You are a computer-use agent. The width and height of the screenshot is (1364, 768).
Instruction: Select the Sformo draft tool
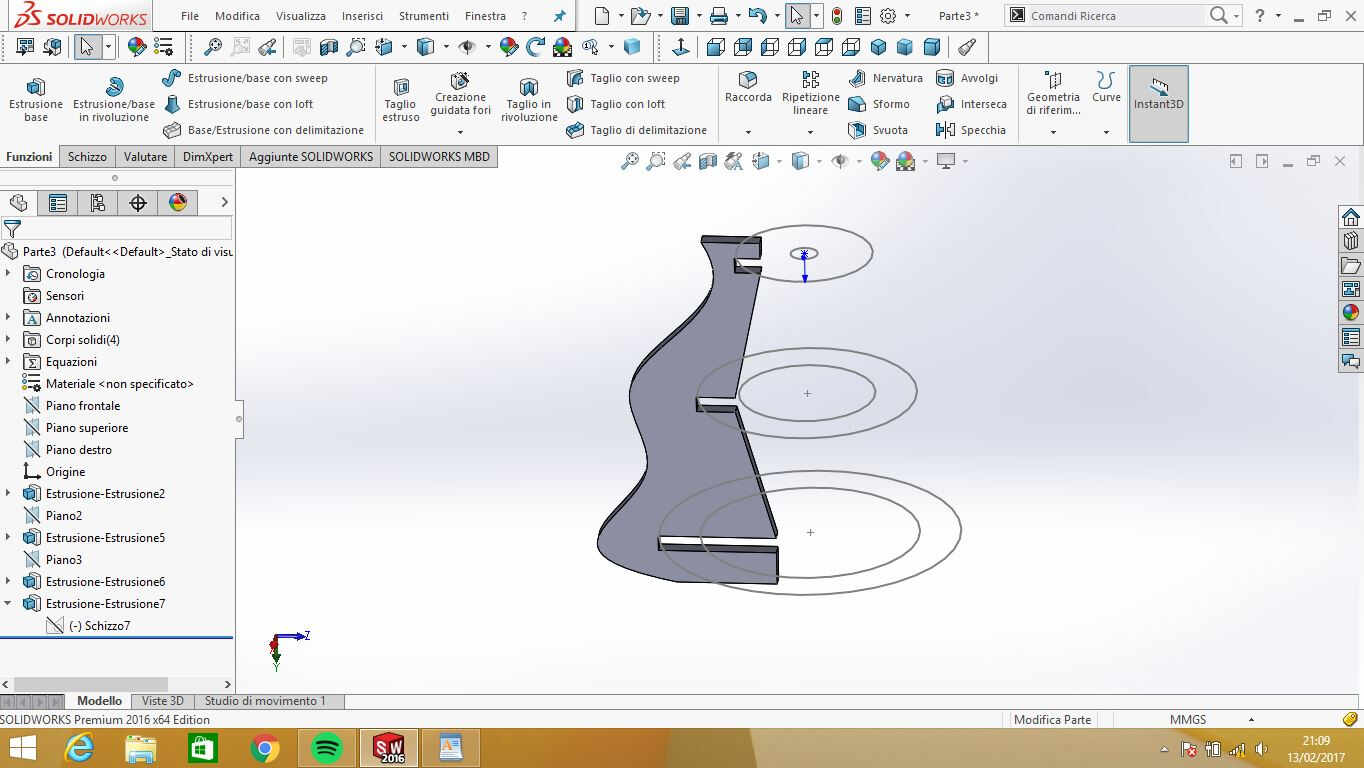(x=879, y=104)
